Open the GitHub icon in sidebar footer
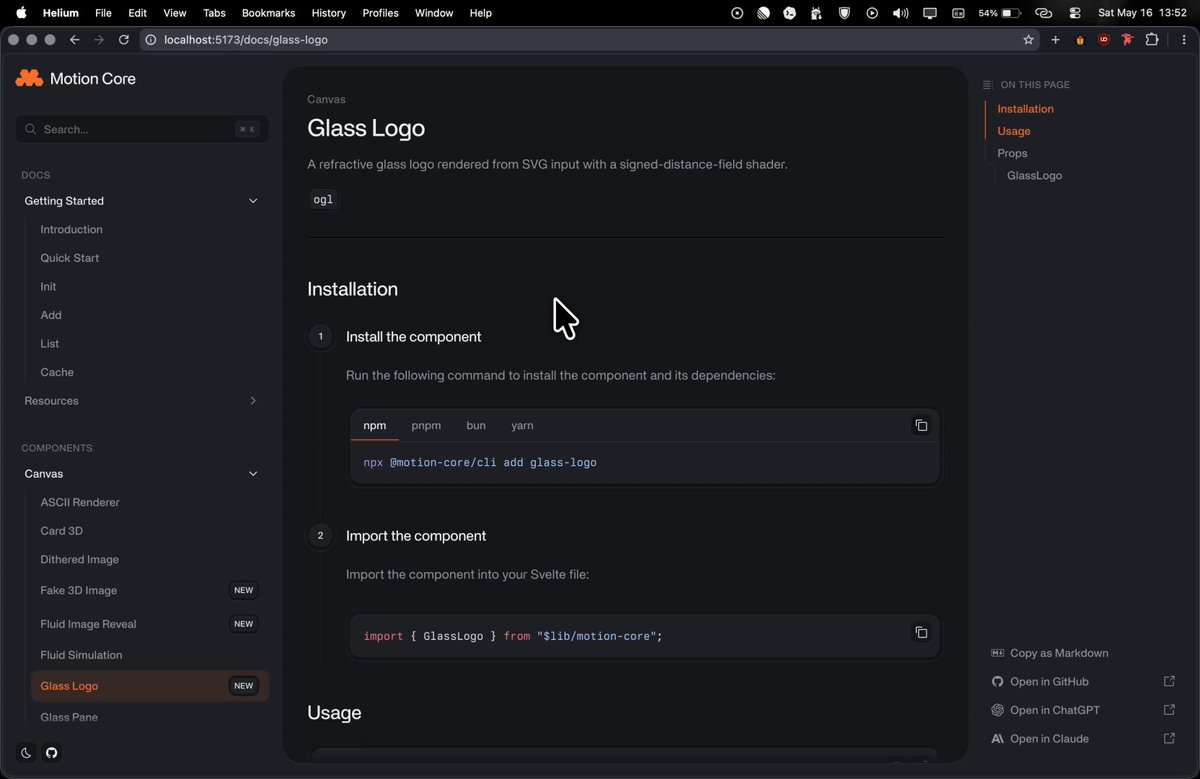Image resolution: width=1200 pixels, height=779 pixels. pyautogui.click(x=52, y=753)
